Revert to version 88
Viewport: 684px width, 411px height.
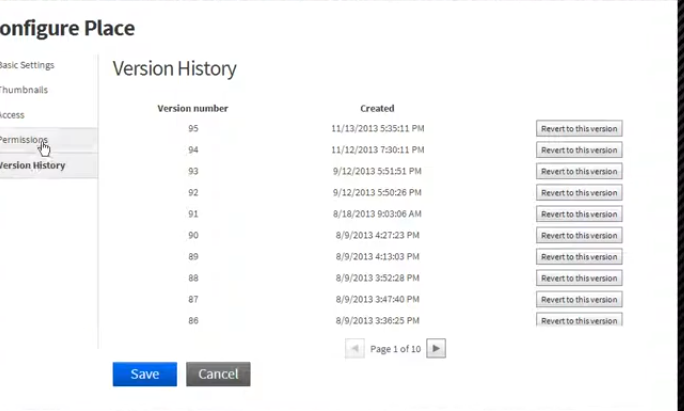579,278
